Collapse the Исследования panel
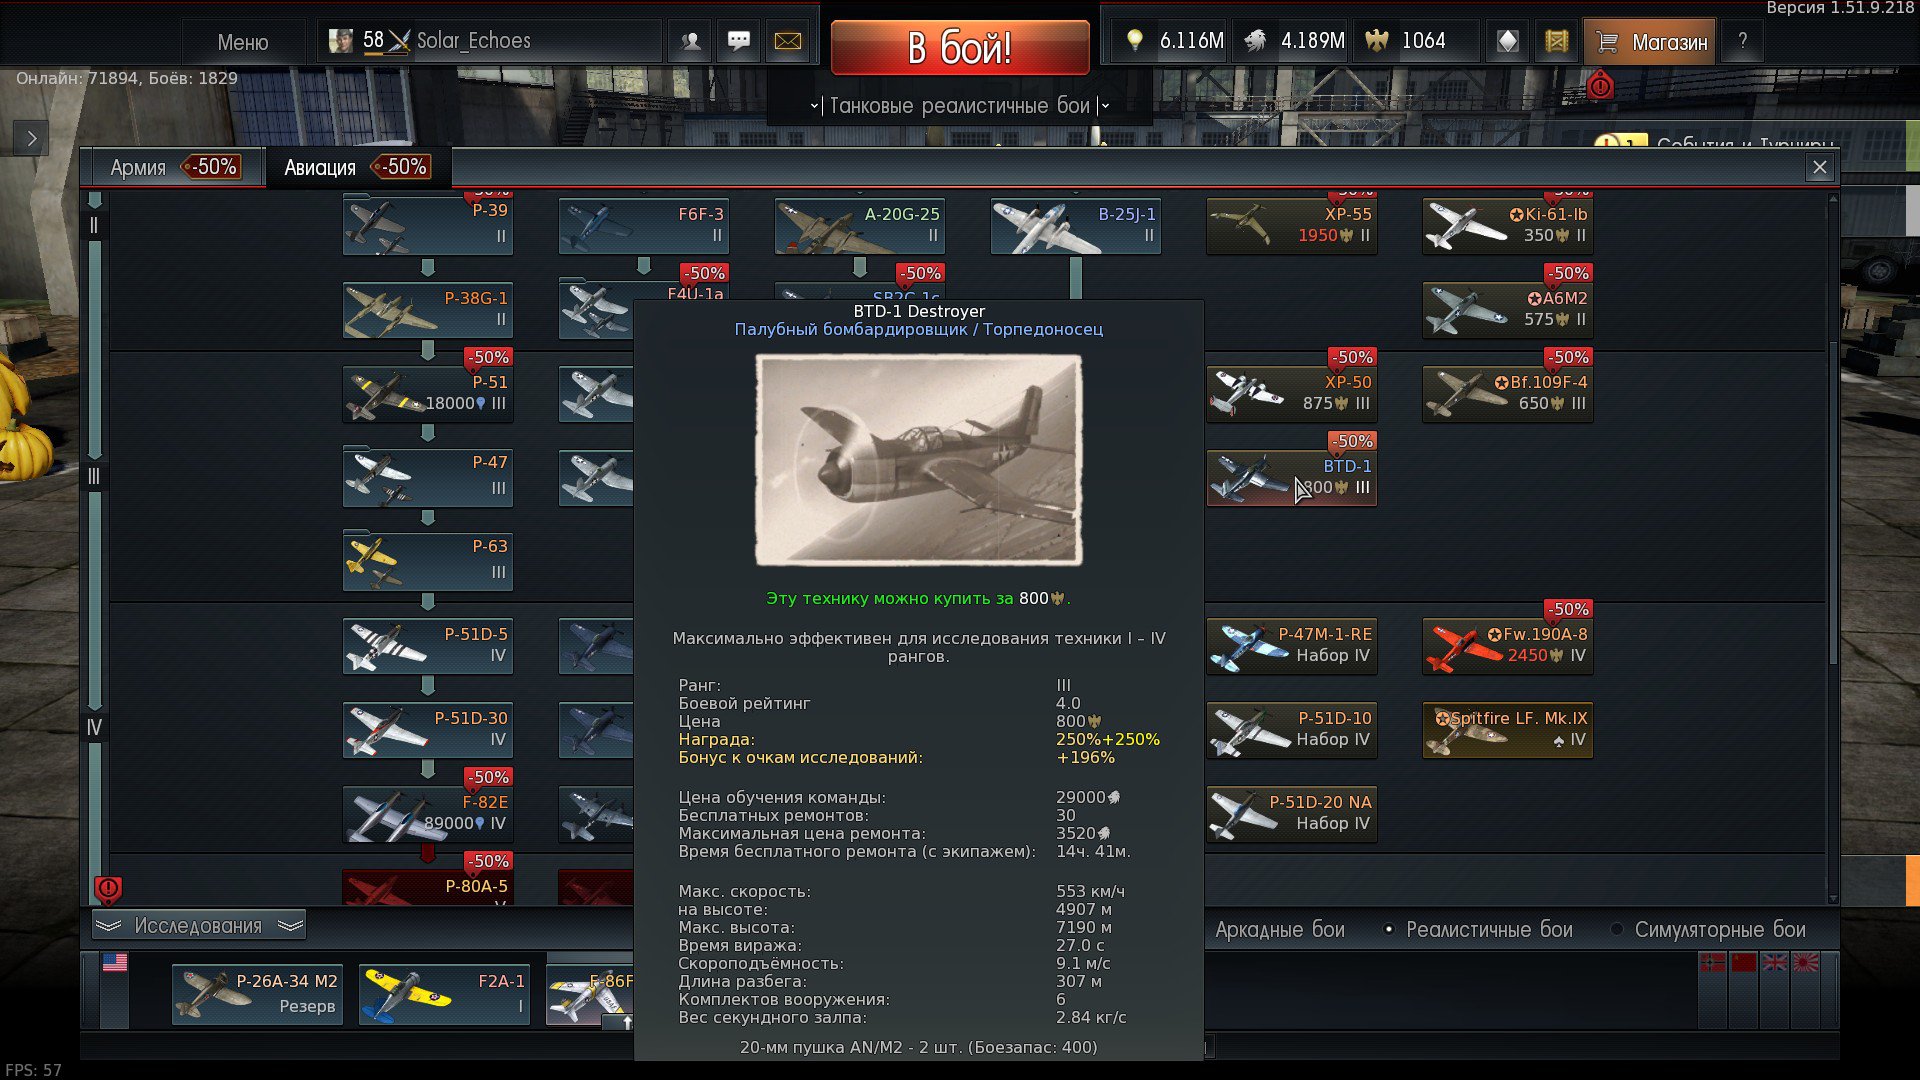The height and width of the screenshot is (1080, 1920). [199, 926]
